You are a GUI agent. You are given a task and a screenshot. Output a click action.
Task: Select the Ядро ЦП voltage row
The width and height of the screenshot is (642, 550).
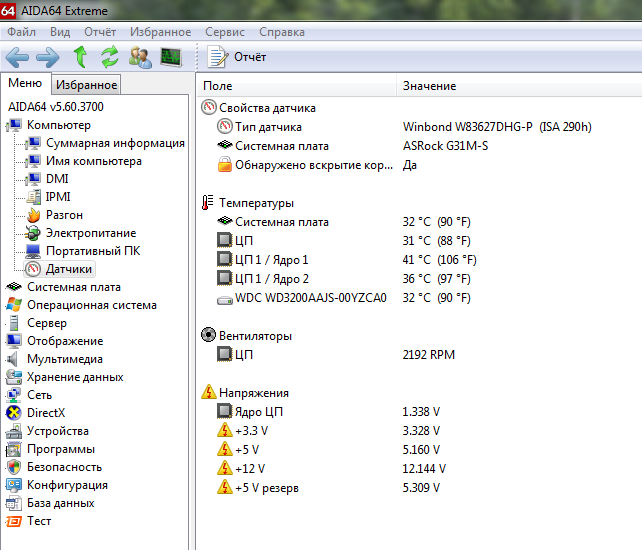(x=250, y=412)
